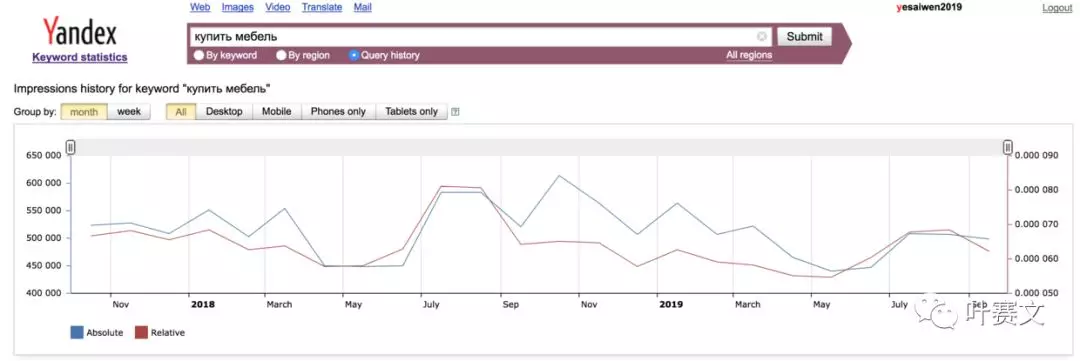Open the help question-mark icon next to Tablets only

click(455, 112)
